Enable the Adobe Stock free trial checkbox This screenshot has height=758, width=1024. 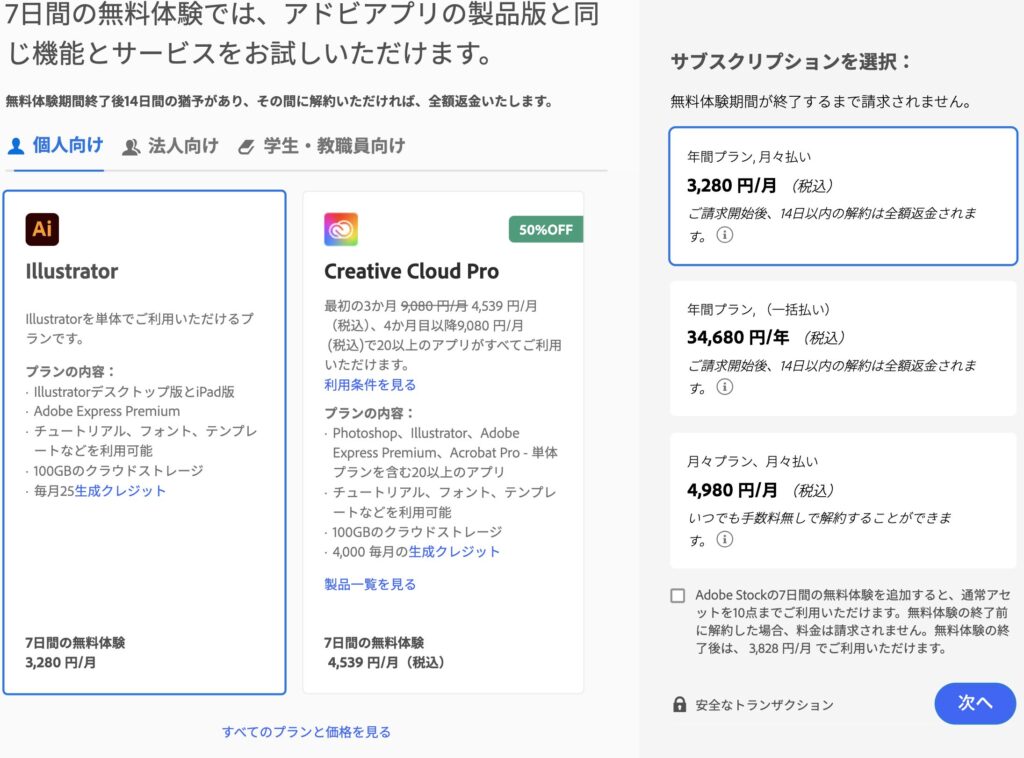(678, 596)
